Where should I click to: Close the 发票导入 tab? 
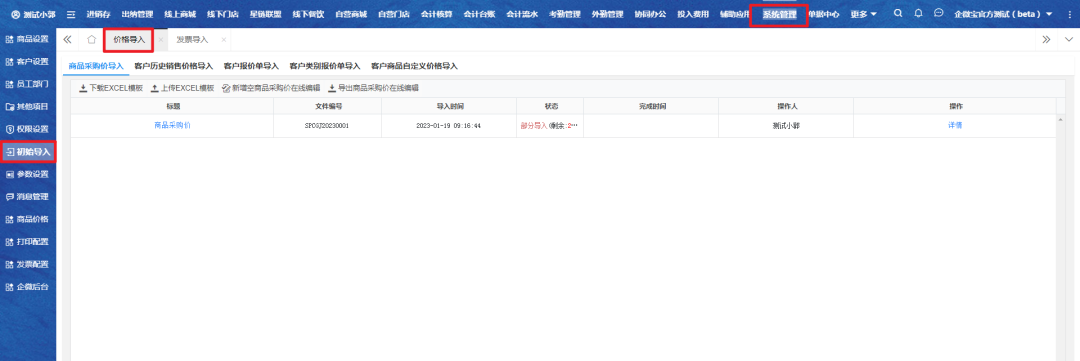[x=223, y=40]
